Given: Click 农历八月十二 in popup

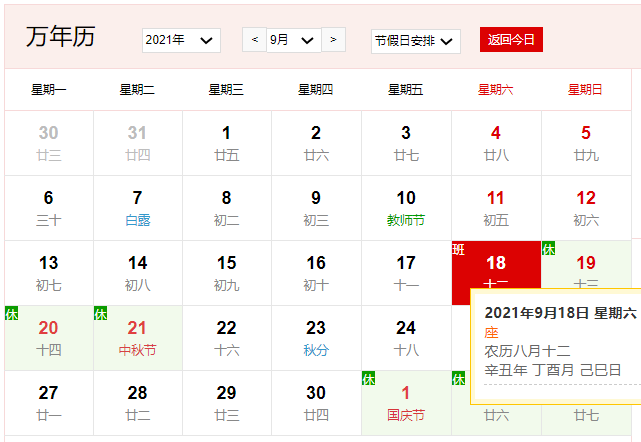Looking at the screenshot, I should [527, 351].
